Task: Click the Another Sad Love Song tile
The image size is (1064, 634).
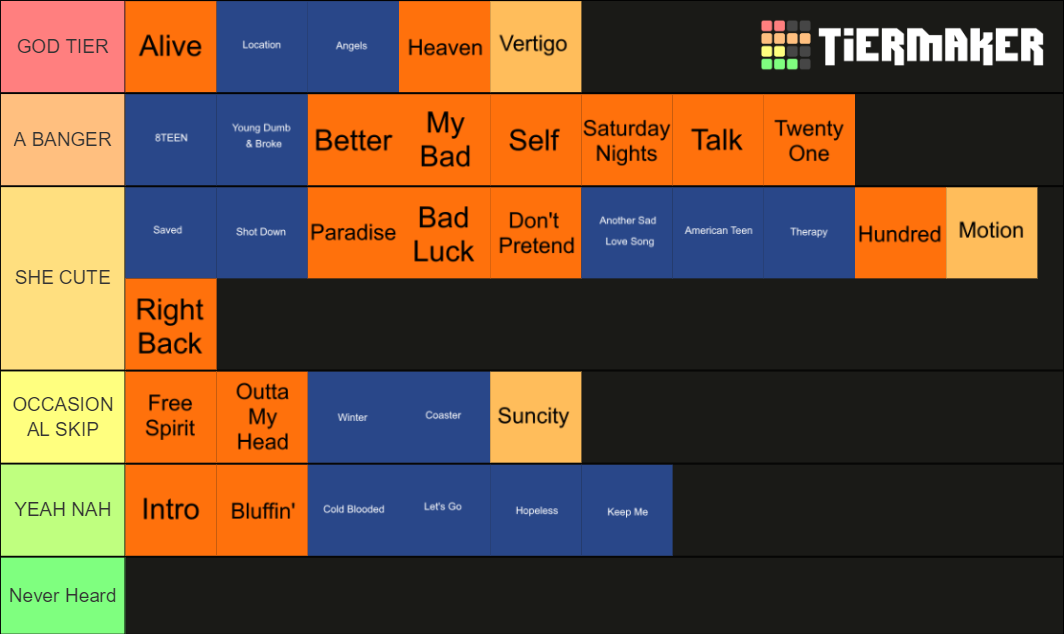Action: tap(626, 232)
